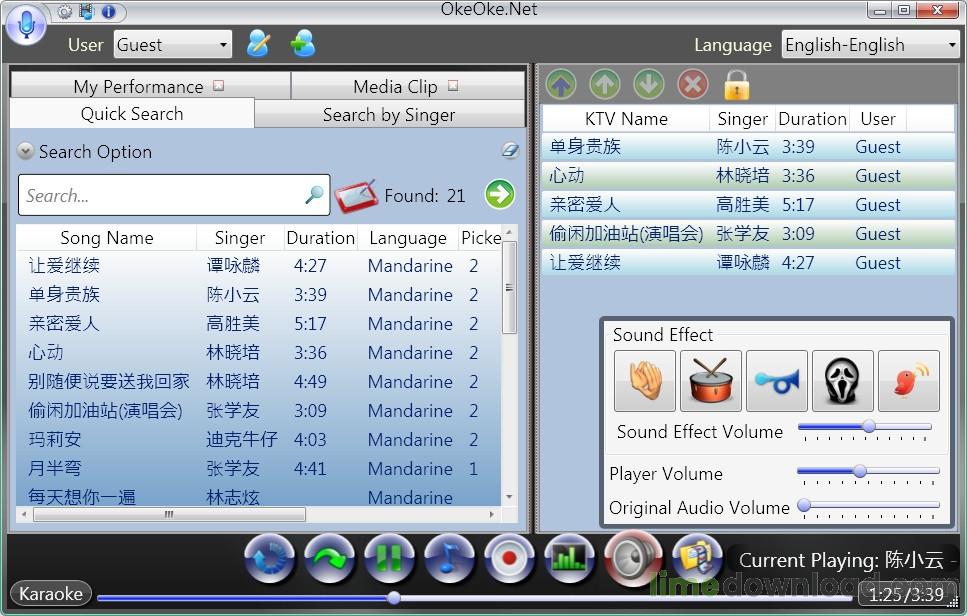Image resolution: width=967 pixels, height=616 pixels.
Task: Play the scream mask sound effect
Action: pos(842,381)
